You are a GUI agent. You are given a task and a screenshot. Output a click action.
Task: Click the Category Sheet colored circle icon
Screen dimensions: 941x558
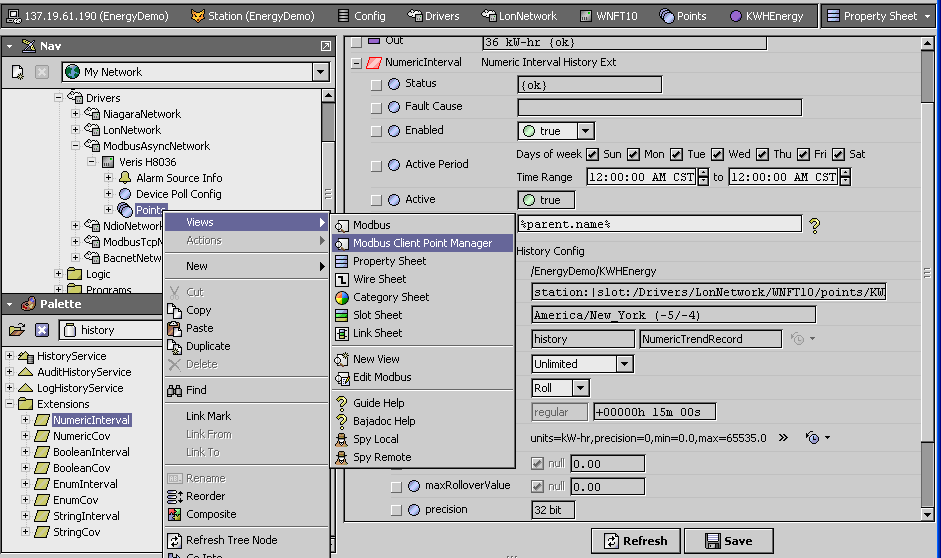point(341,297)
